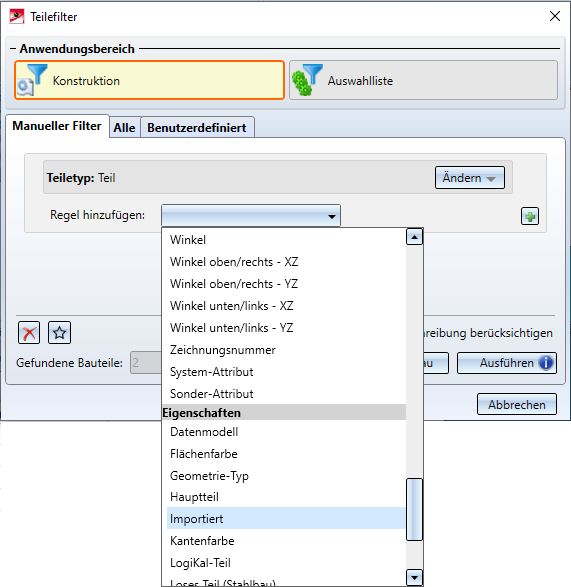Select Flächenfarbe under Eigenschaften
This screenshot has height=587, width=571.
(286, 454)
